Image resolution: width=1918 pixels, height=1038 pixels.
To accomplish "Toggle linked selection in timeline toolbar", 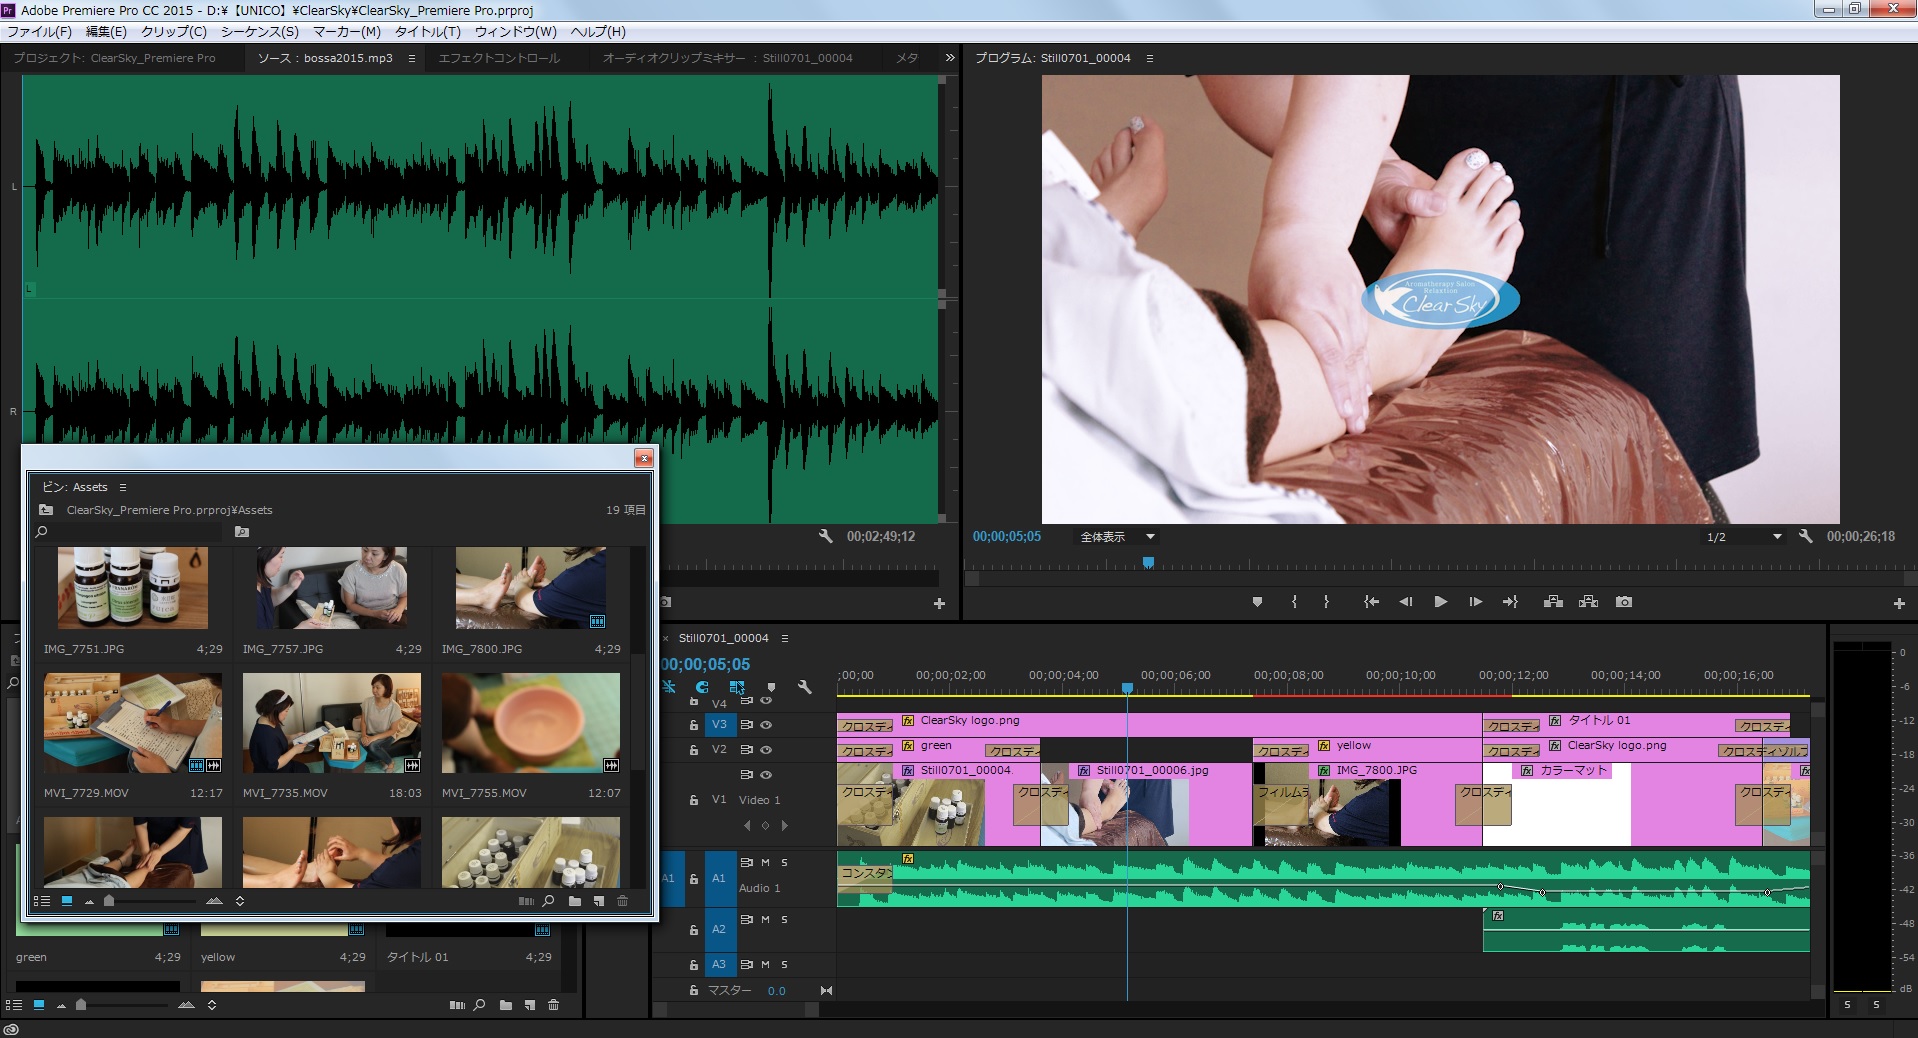I will pos(737,687).
